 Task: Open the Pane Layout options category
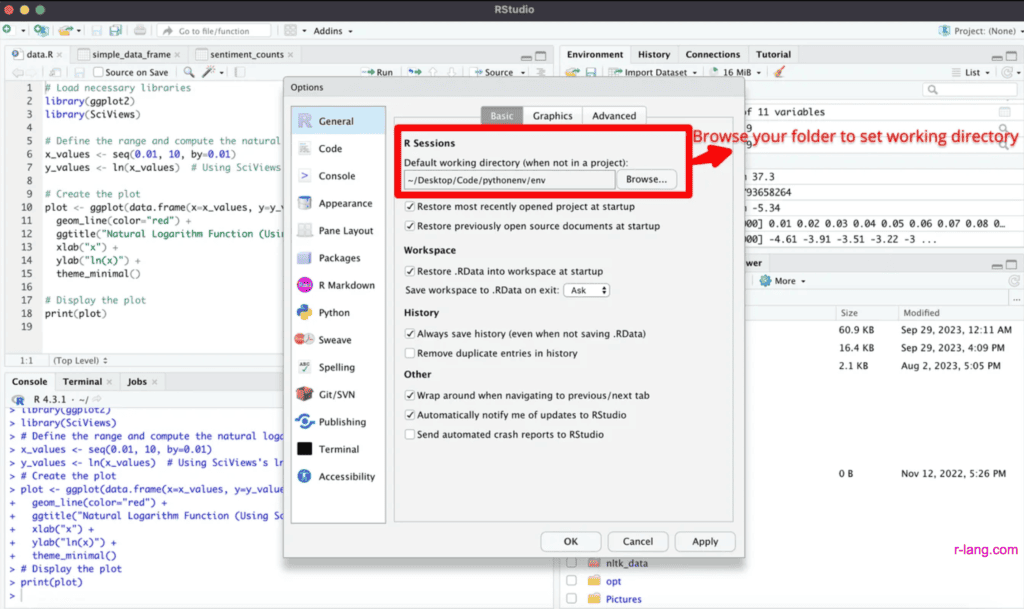[x=338, y=230]
